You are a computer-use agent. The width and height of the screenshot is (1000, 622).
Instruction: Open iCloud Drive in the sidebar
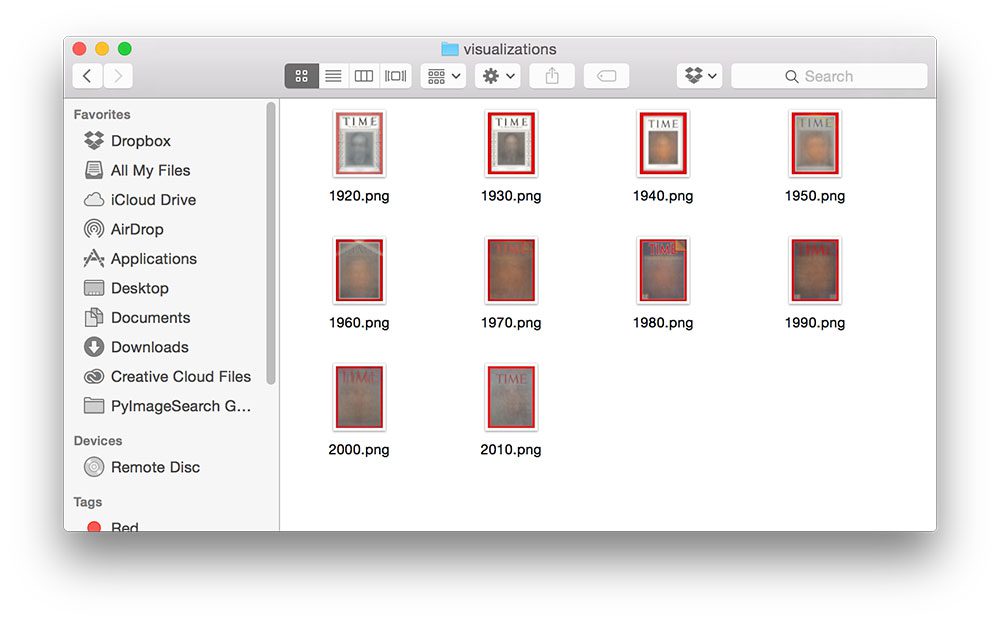coord(152,200)
